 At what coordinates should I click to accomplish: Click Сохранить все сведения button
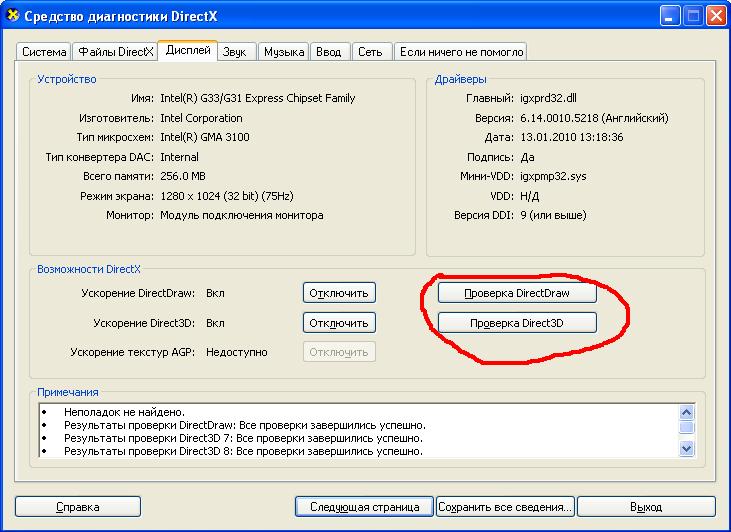click(505, 507)
